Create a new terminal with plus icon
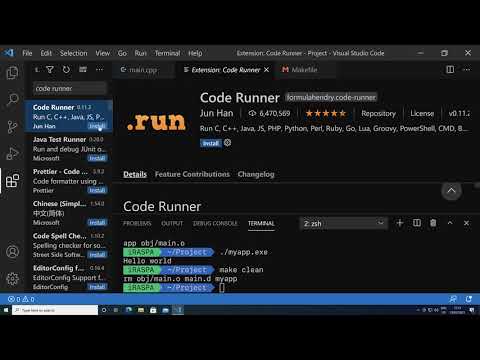 (400, 223)
